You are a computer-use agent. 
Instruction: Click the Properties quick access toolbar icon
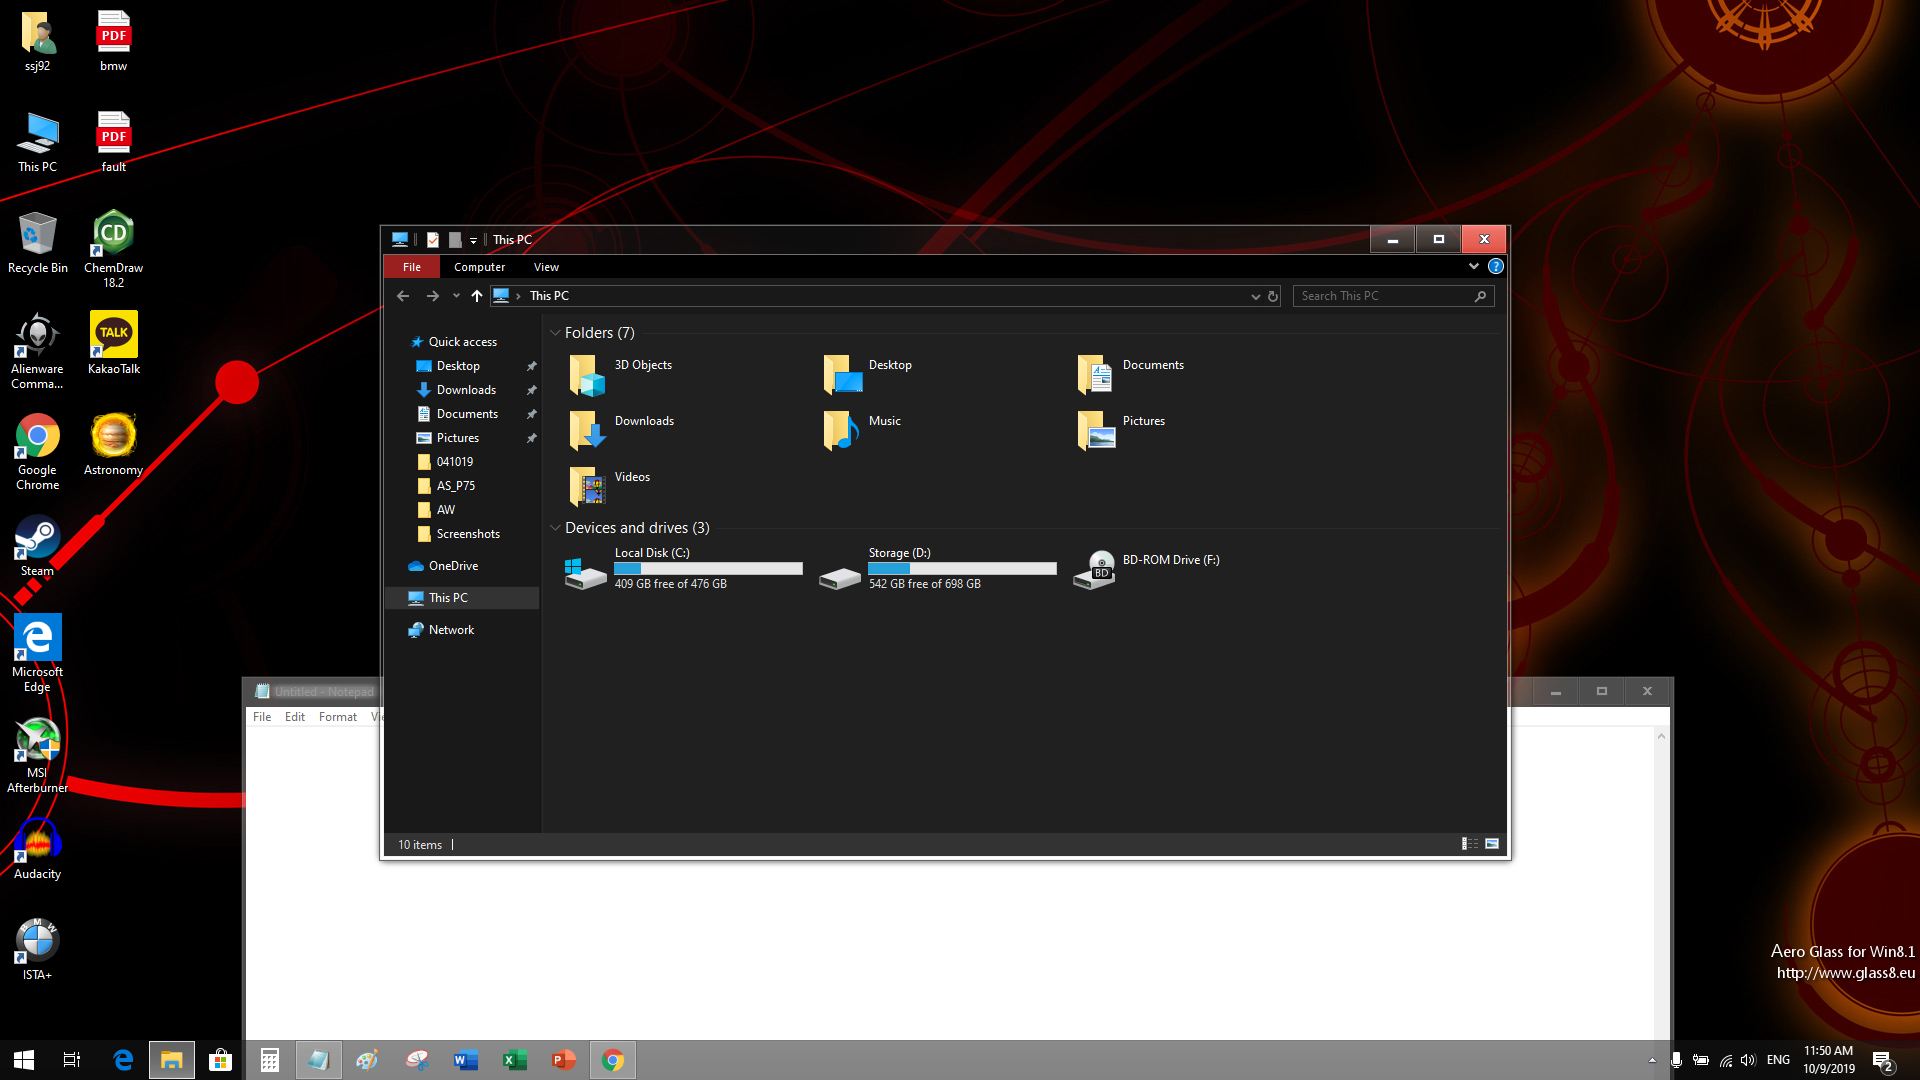pos(433,240)
